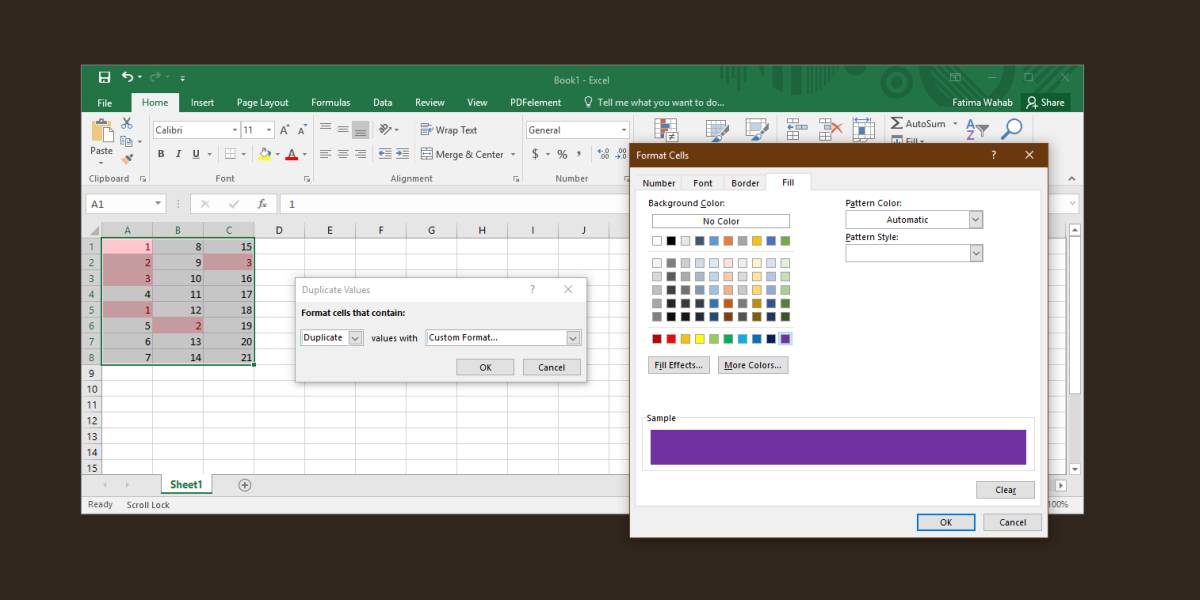The height and width of the screenshot is (600, 1200).
Task: Apply the Fill Color bucket
Action: tap(264, 154)
